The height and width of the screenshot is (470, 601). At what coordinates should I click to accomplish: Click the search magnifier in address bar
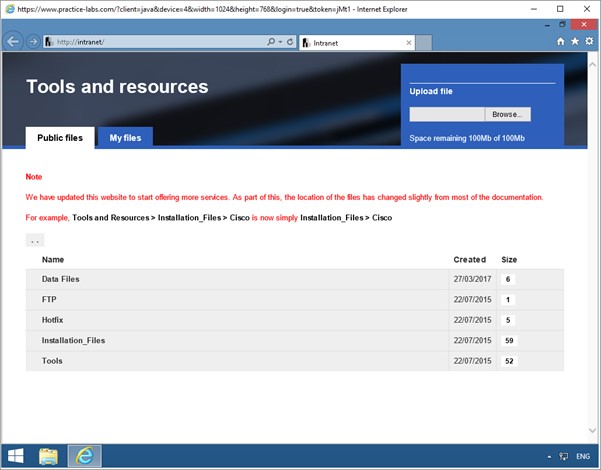[x=271, y=41]
